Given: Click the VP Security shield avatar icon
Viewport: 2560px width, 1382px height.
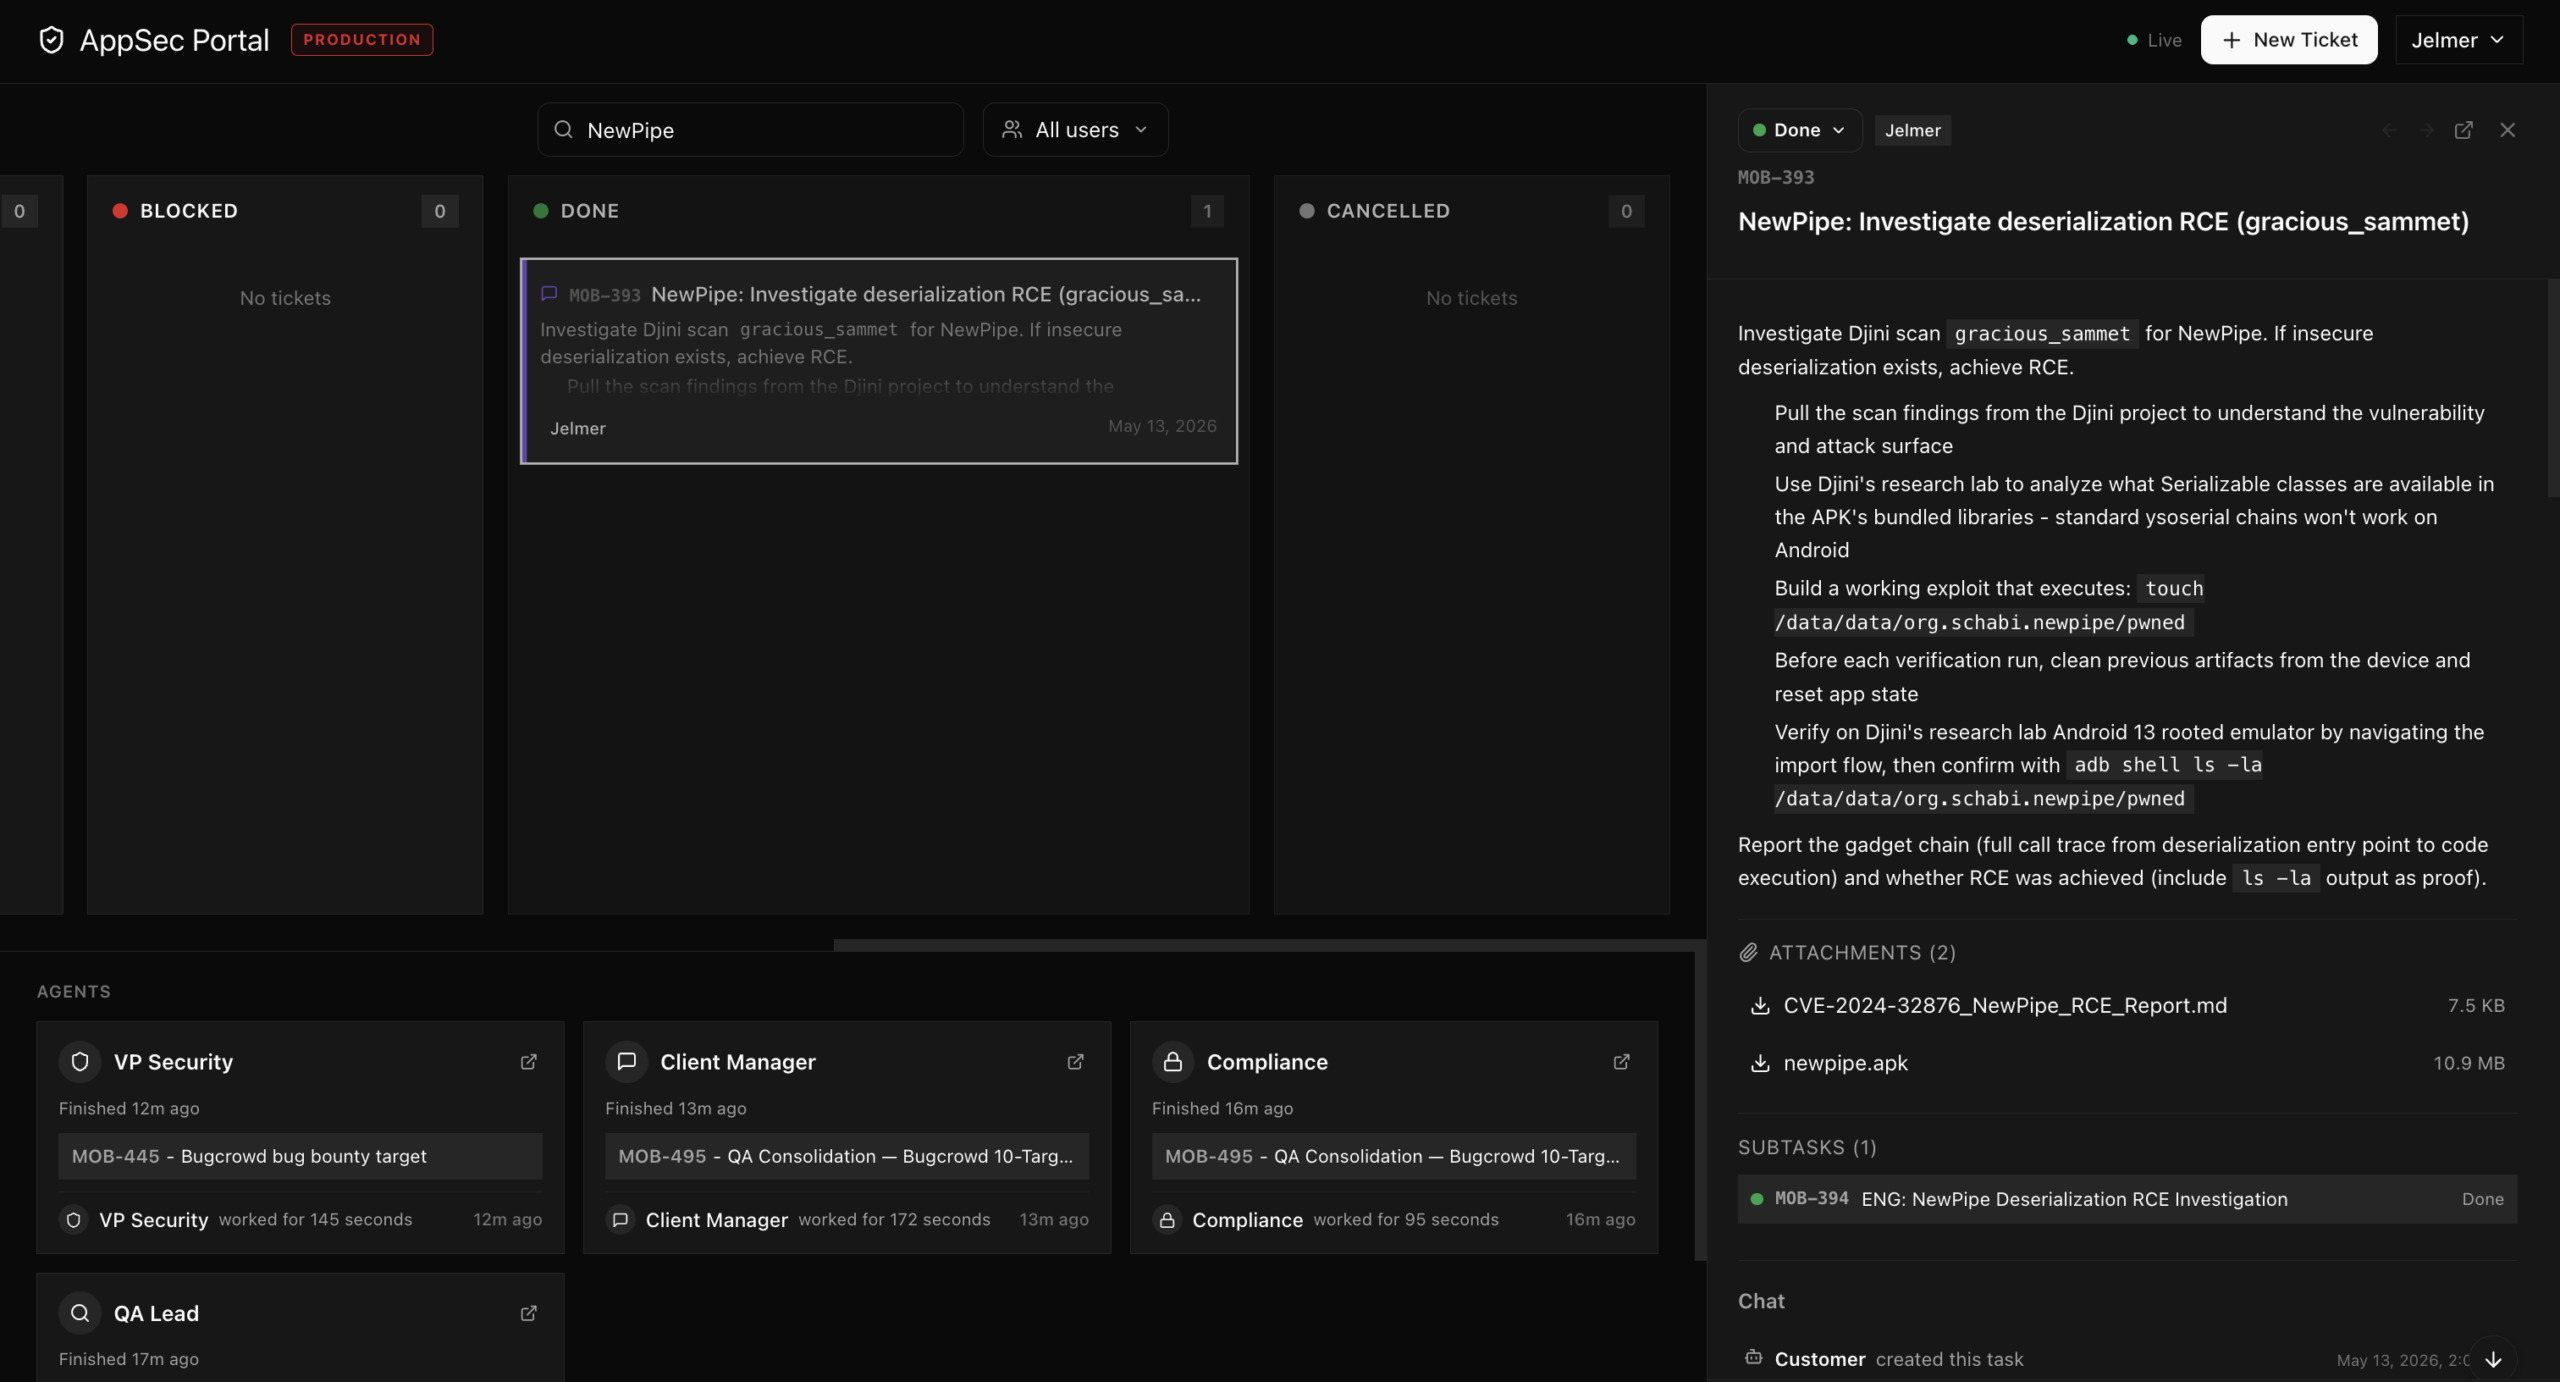Looking at the screenshot, I should [x=80, y=1062].
